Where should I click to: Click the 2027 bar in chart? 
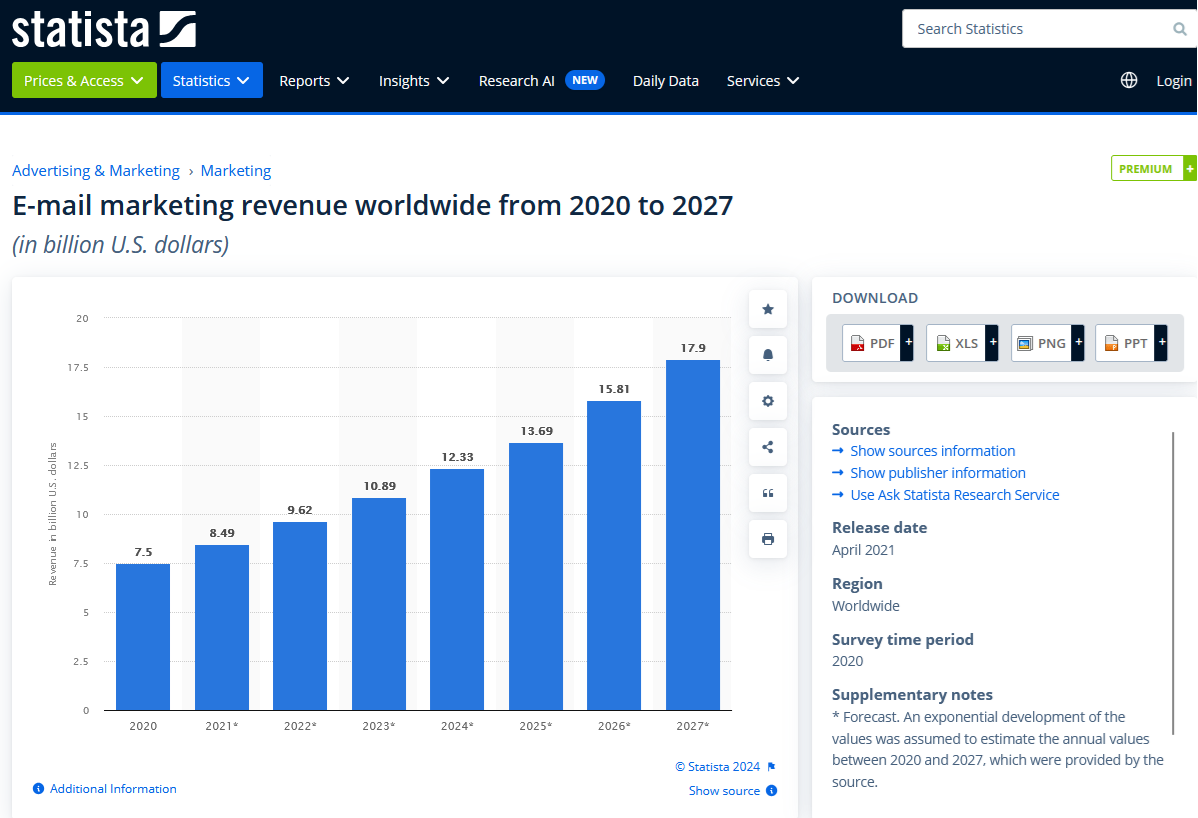[x=692, y=535]
